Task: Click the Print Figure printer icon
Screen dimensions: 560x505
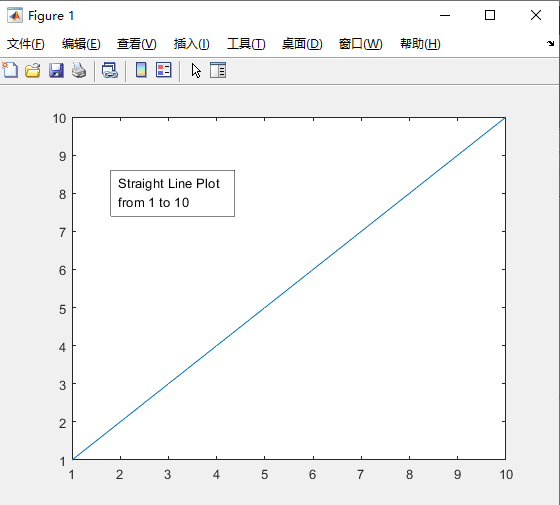Action: click(79, 70)
